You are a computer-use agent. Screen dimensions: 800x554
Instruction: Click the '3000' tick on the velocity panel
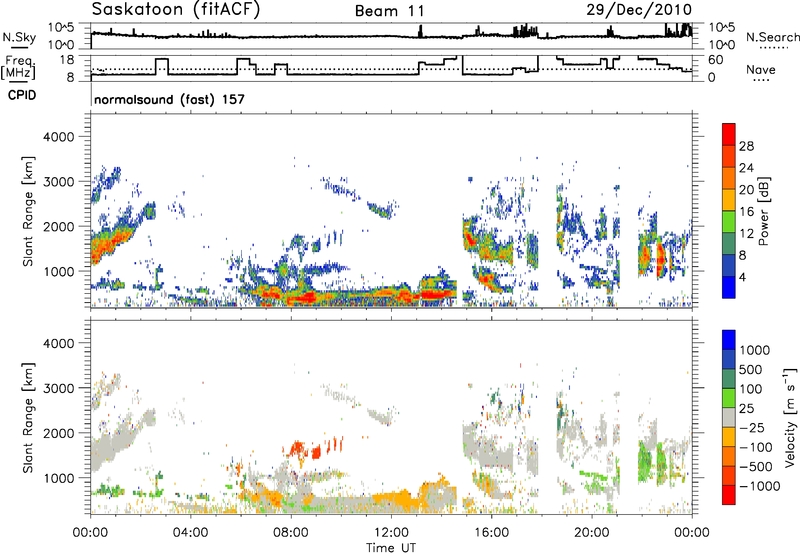point(59,388)
